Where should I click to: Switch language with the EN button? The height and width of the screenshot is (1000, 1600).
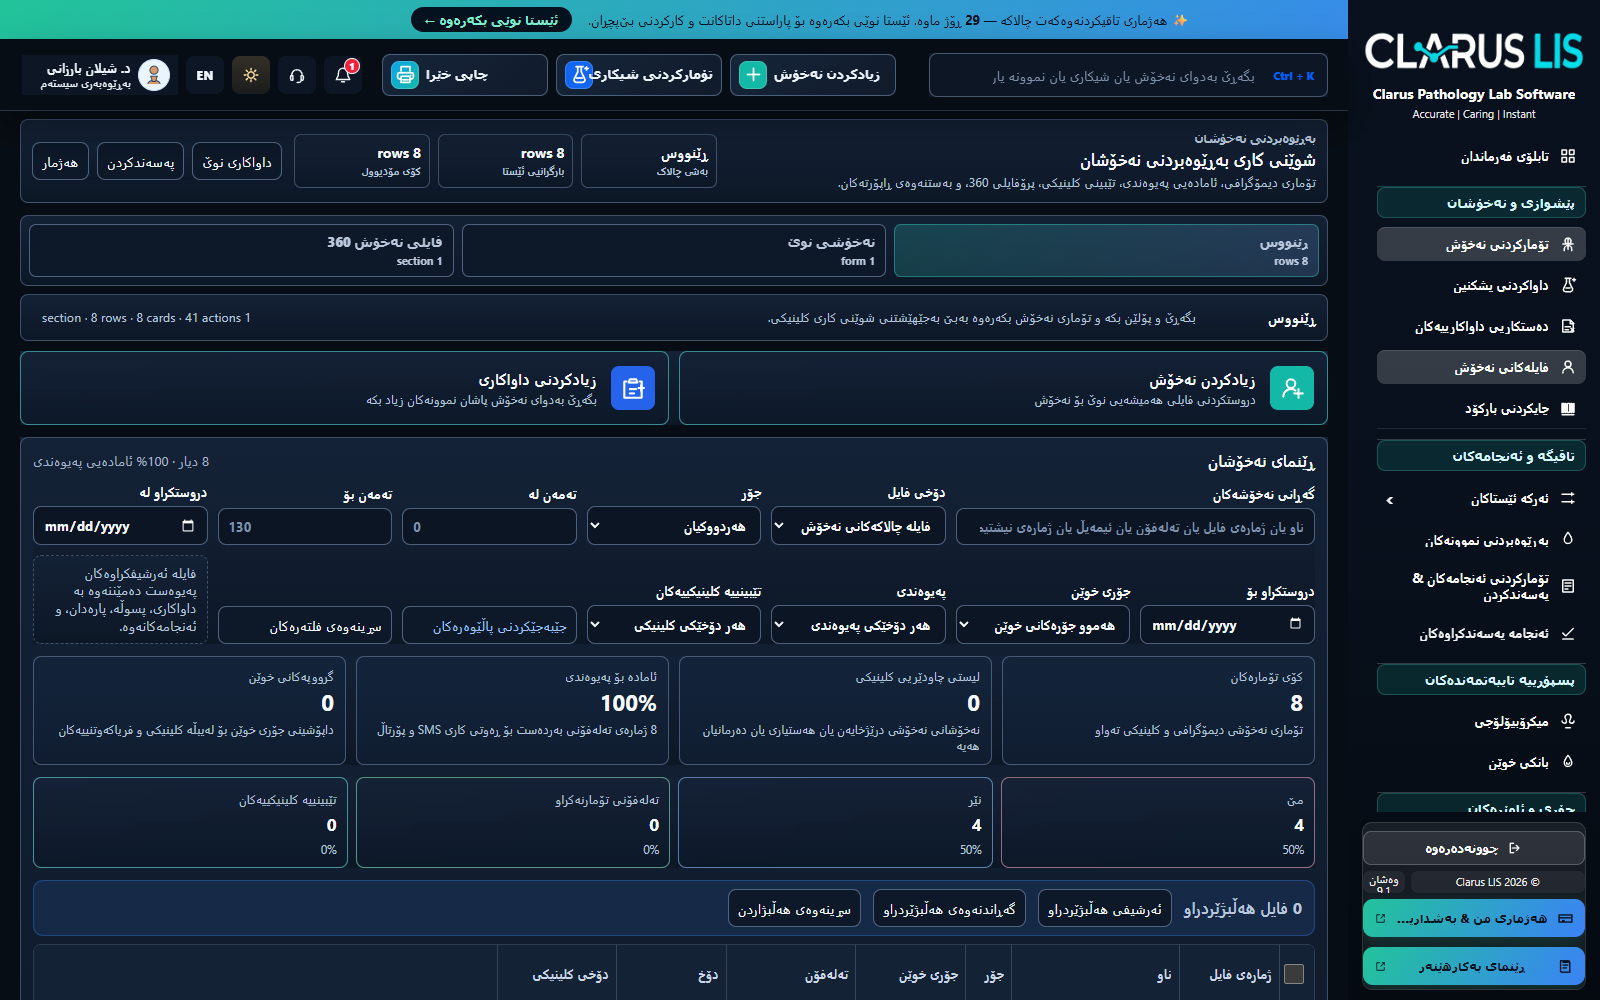click(205, 75)
